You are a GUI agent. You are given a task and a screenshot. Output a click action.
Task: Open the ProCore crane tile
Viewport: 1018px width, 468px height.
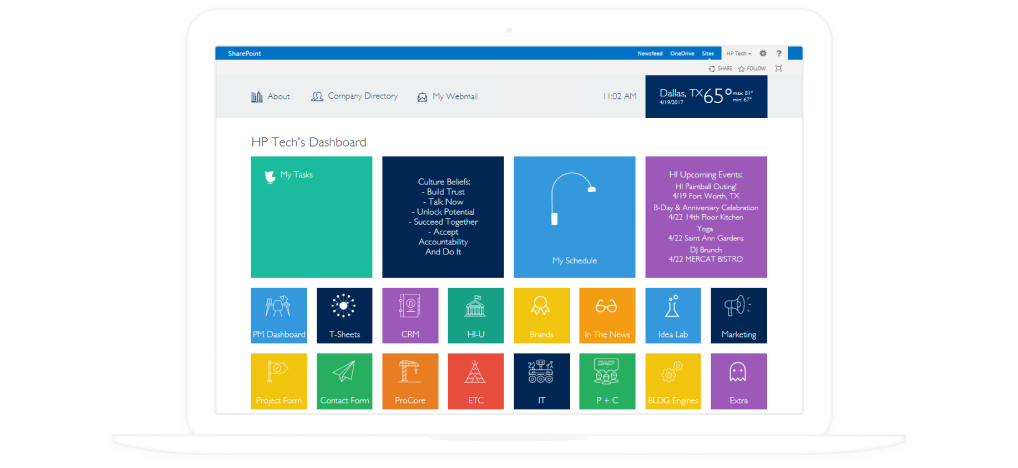coord(410,381)
